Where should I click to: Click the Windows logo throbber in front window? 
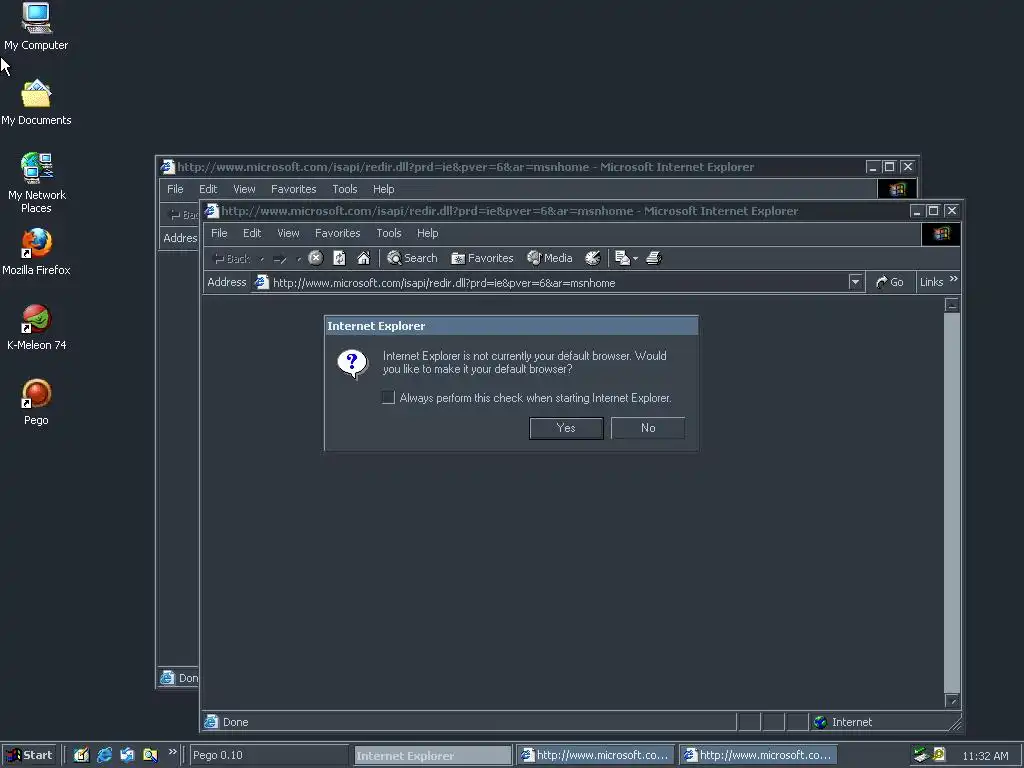click(x=941, y=234)
